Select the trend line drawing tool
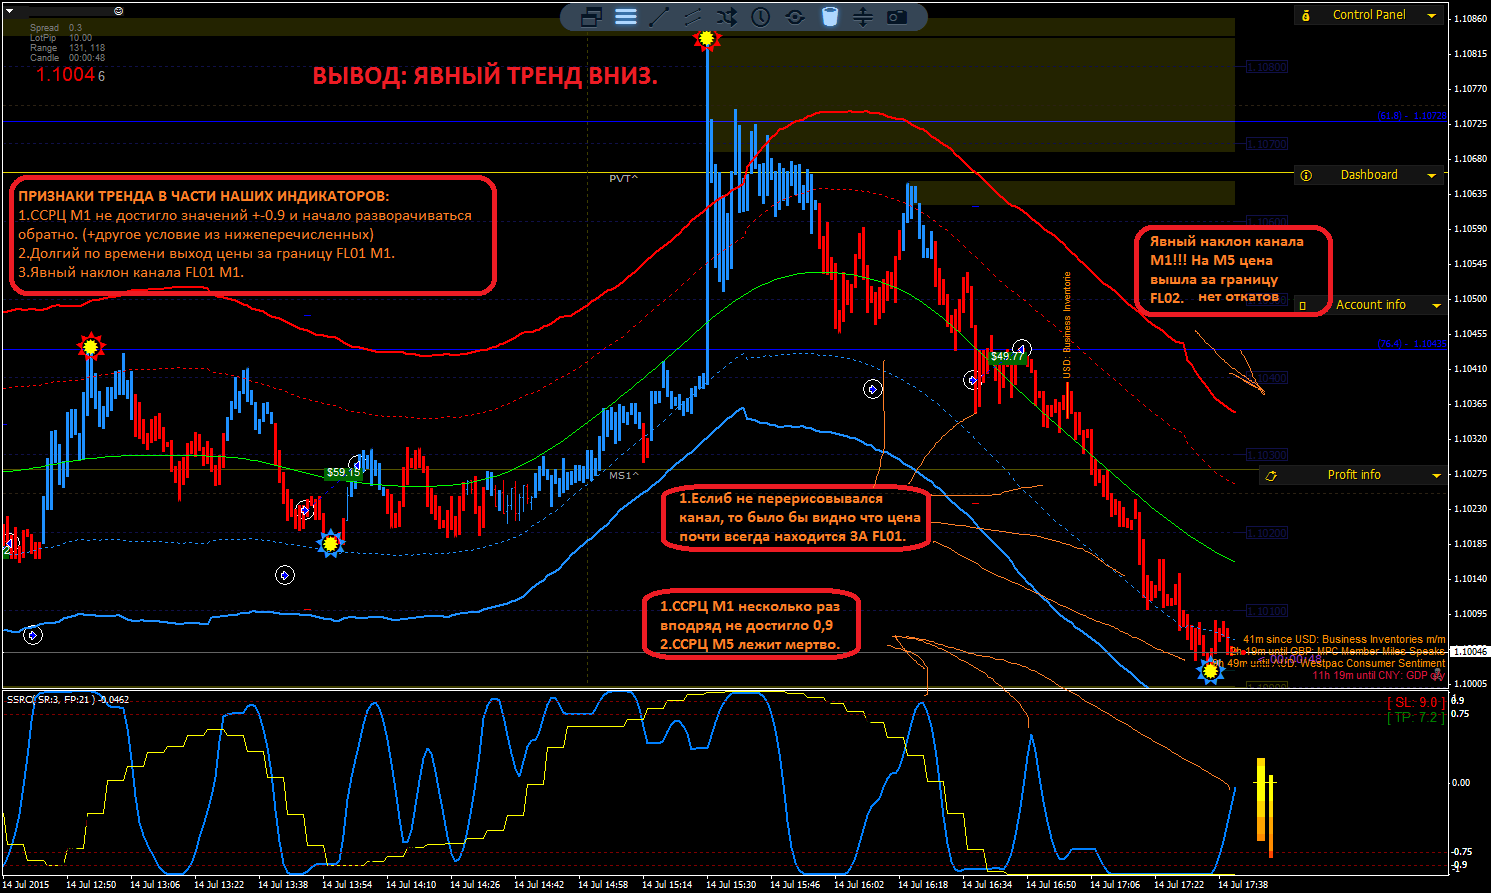The image size is (1491, 893). [659, 17]
